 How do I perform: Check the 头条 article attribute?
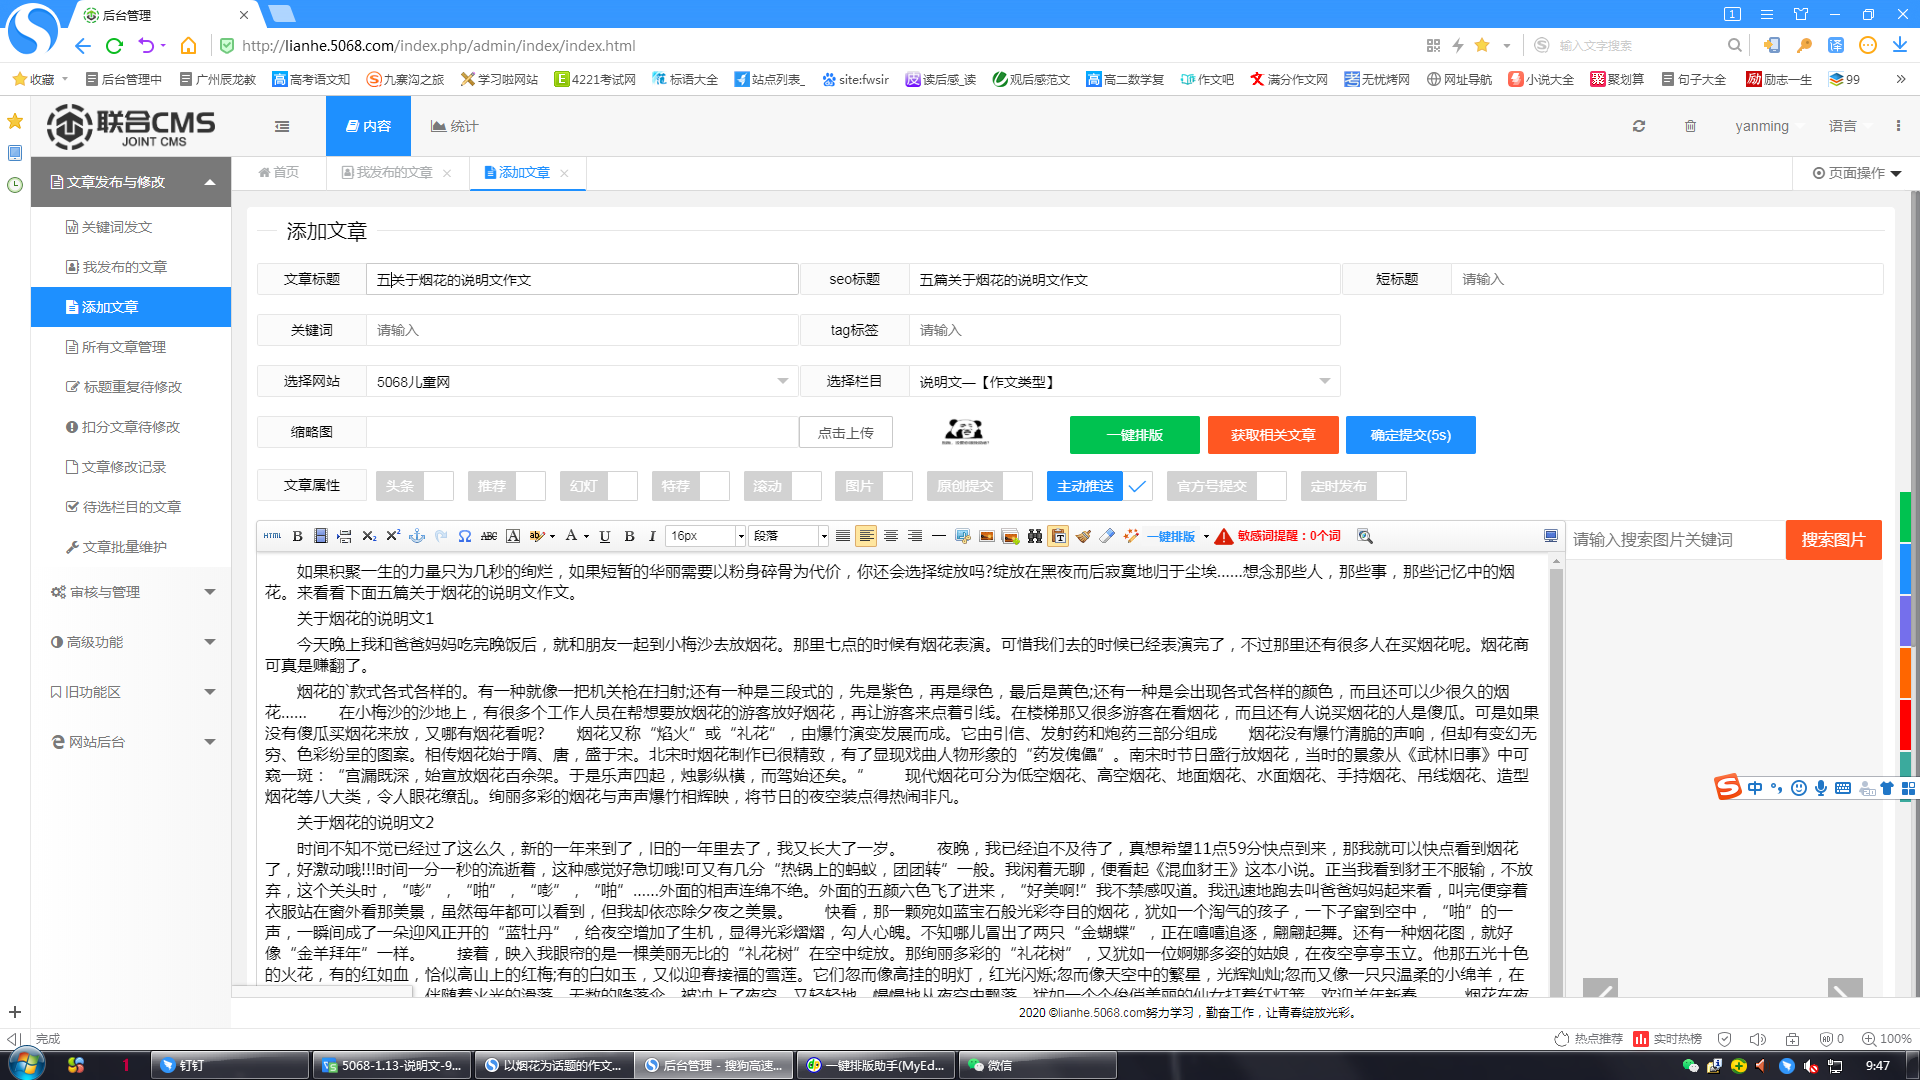(x=436, y=485)
